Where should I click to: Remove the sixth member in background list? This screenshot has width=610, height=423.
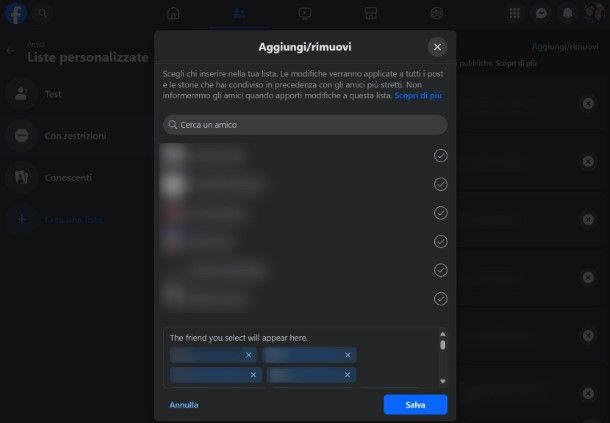point(588,393)
